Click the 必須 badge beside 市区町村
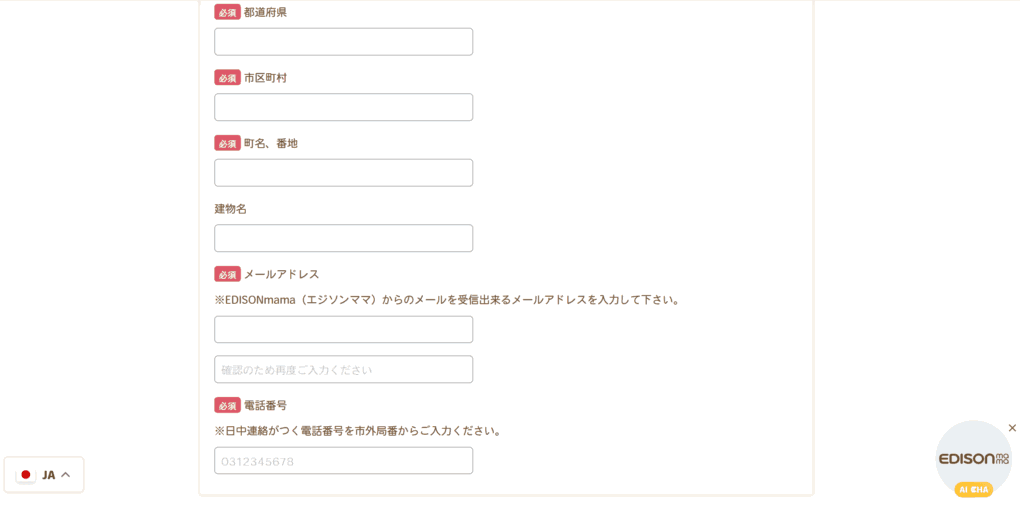1024x505 pixels. click(227, 78)
